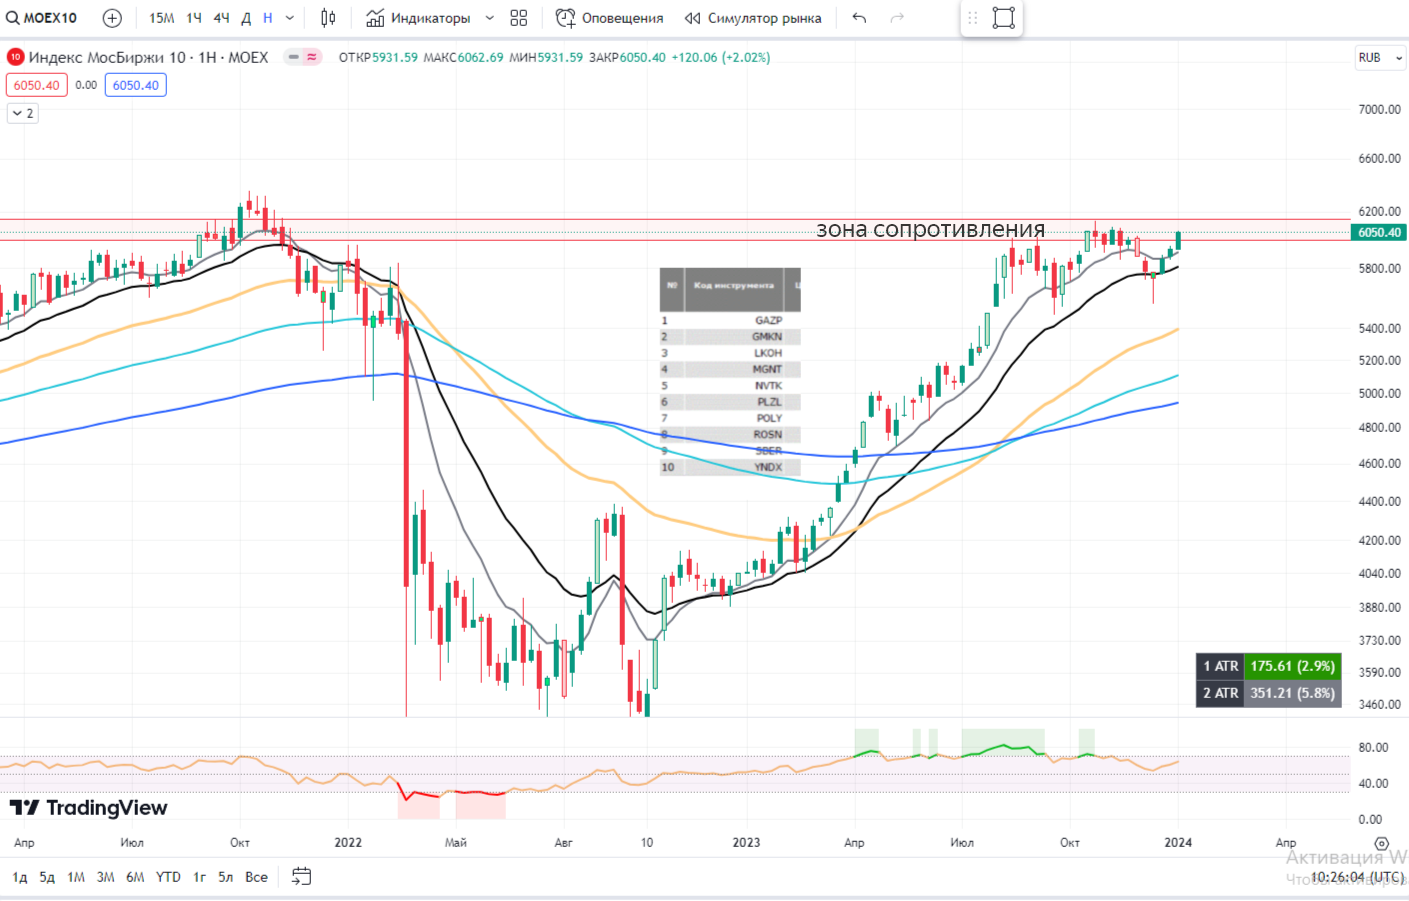Click the GAZP row in the instrument table

[x=730, y=321]
